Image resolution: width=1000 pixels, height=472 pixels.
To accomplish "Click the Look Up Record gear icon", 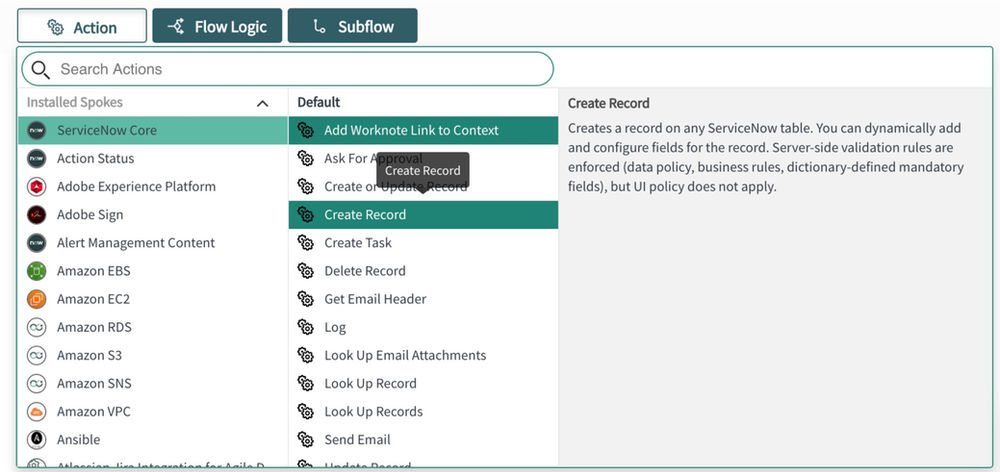I will 305,383.
